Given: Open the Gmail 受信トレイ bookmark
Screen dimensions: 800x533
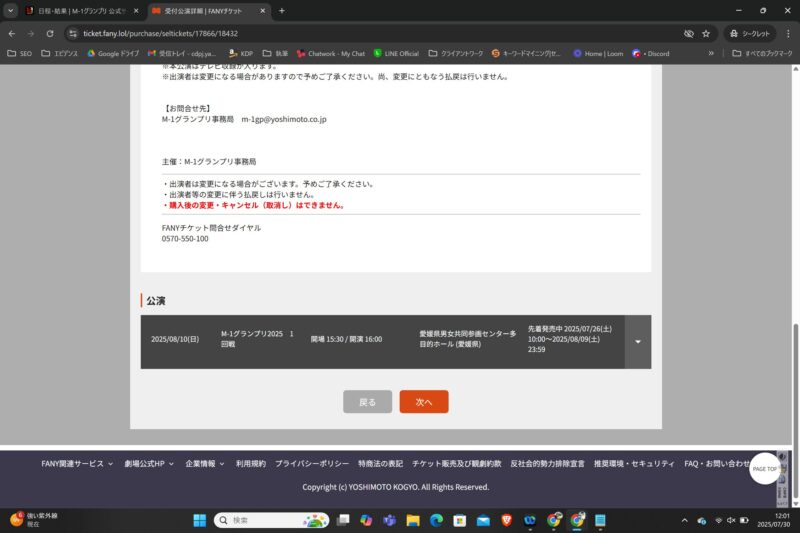Looking at the screenshot, I should pos(182,54).
